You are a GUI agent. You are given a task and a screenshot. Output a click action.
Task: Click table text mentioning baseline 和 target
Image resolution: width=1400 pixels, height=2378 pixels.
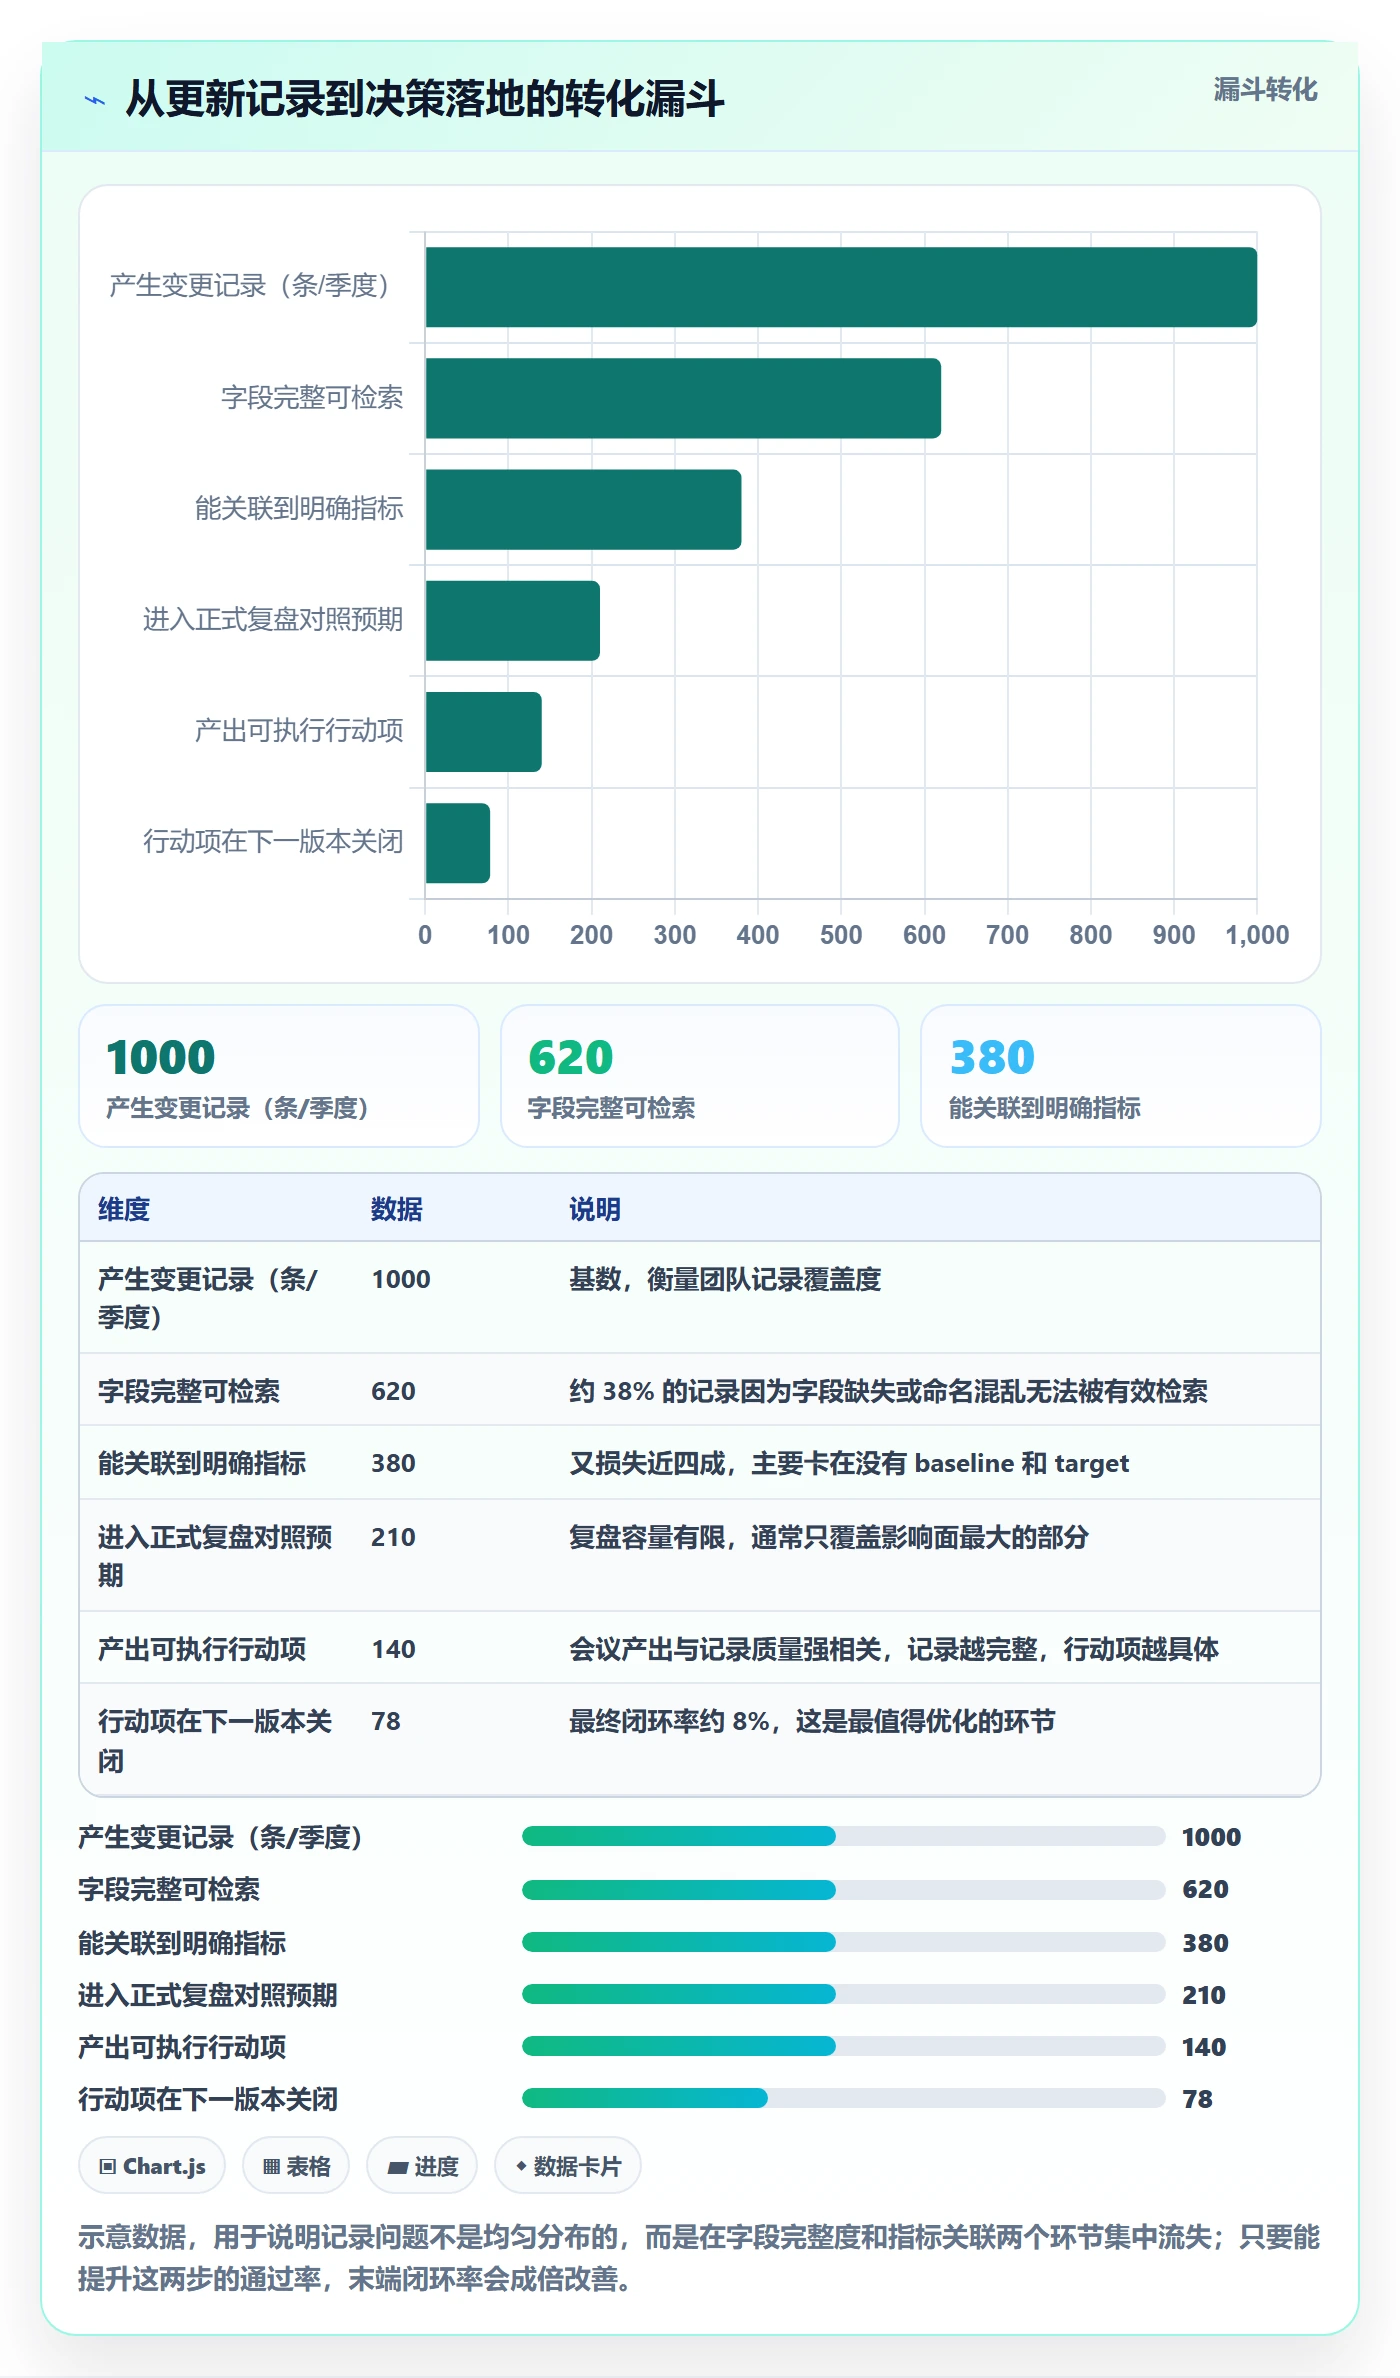point(849,1463)
